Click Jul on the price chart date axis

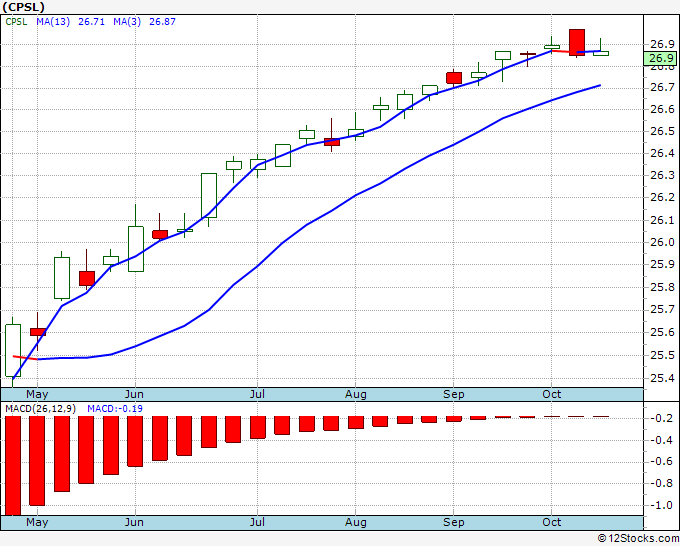258,394
